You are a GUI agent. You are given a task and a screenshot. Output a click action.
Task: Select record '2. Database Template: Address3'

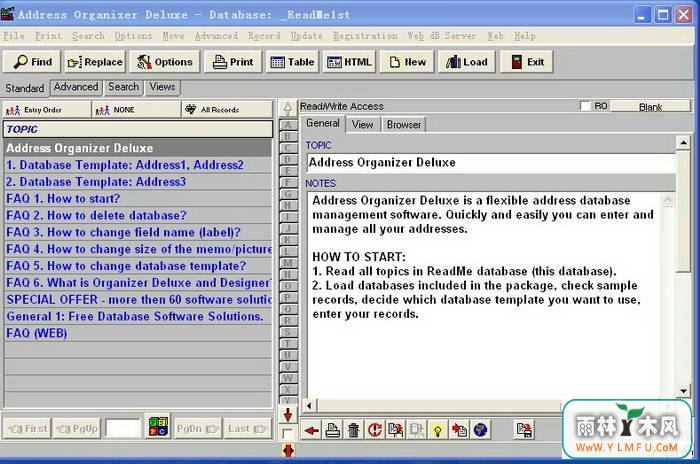pyautogui.click(x=138, y=182)
